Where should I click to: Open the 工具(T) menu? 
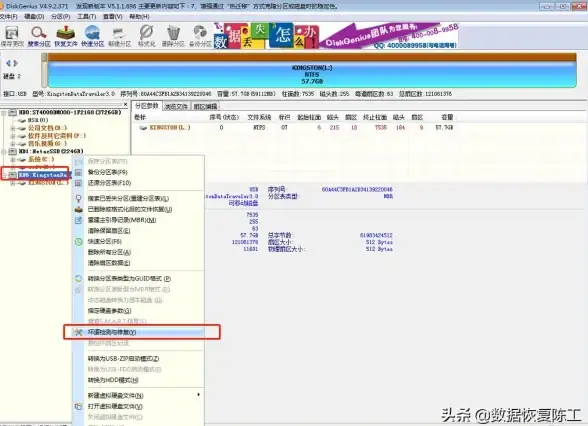point(87,16)
